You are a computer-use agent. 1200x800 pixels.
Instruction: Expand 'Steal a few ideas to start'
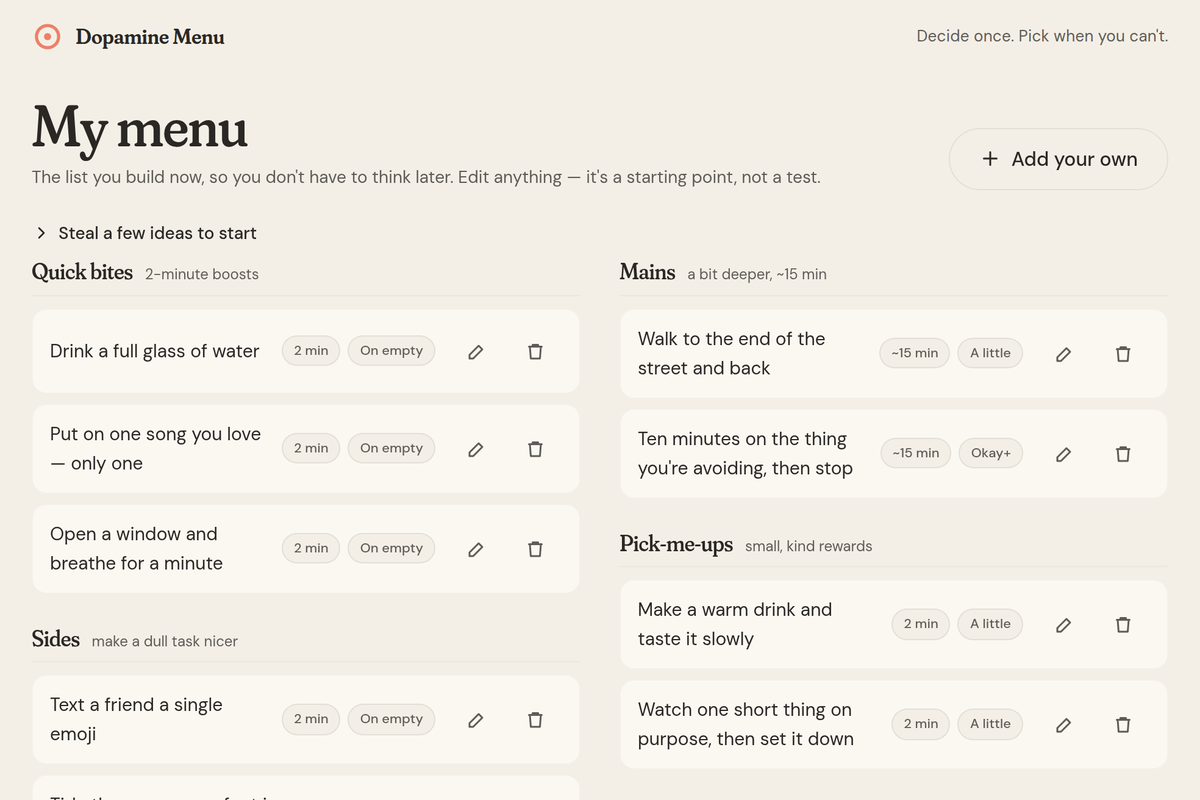tap(146, 233)
